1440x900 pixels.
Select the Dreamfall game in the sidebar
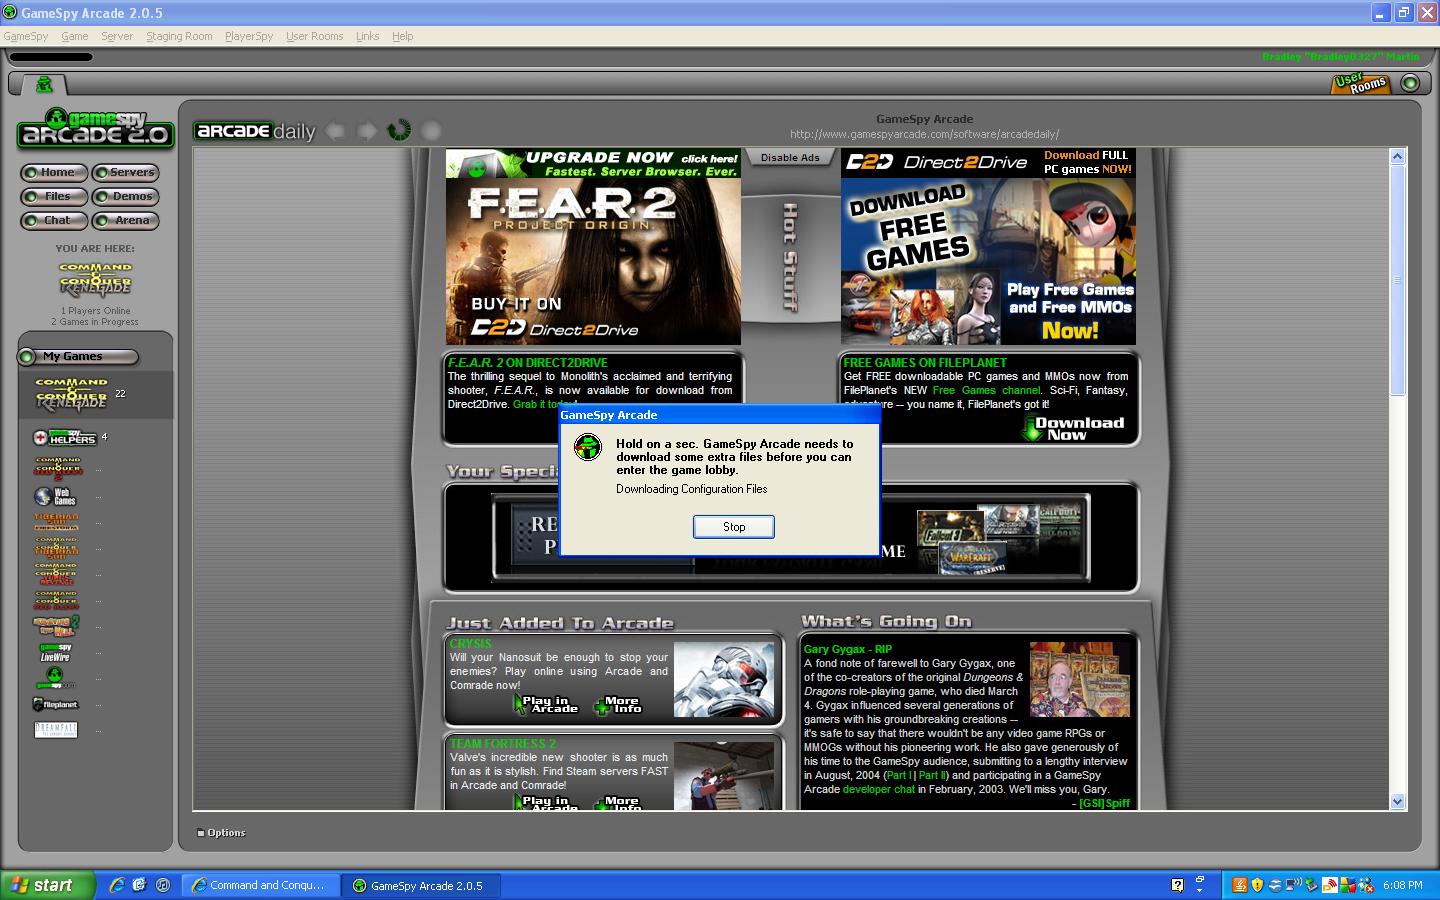(x=55, y=729)
